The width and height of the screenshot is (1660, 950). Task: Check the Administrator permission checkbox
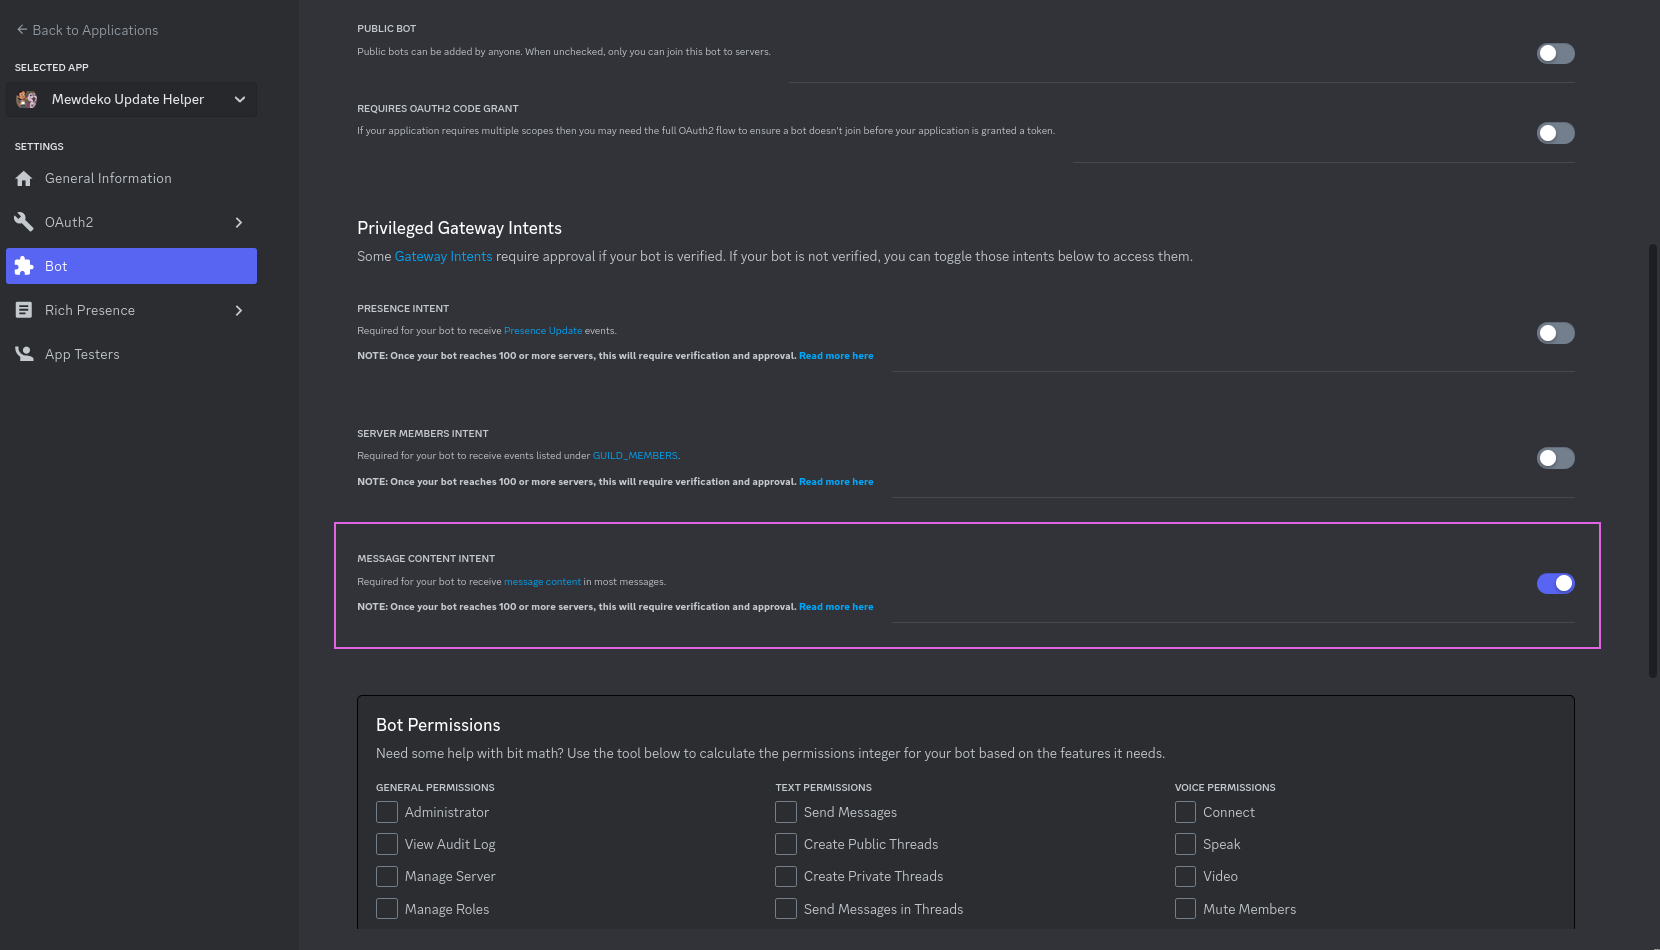[x=387, y=811]
